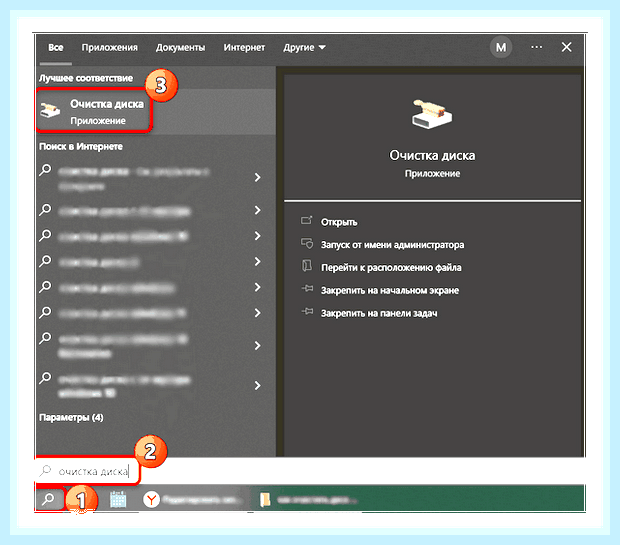Expand the seventh web suggestion arrow
This screenshot has width=620, height=545.
258,345
